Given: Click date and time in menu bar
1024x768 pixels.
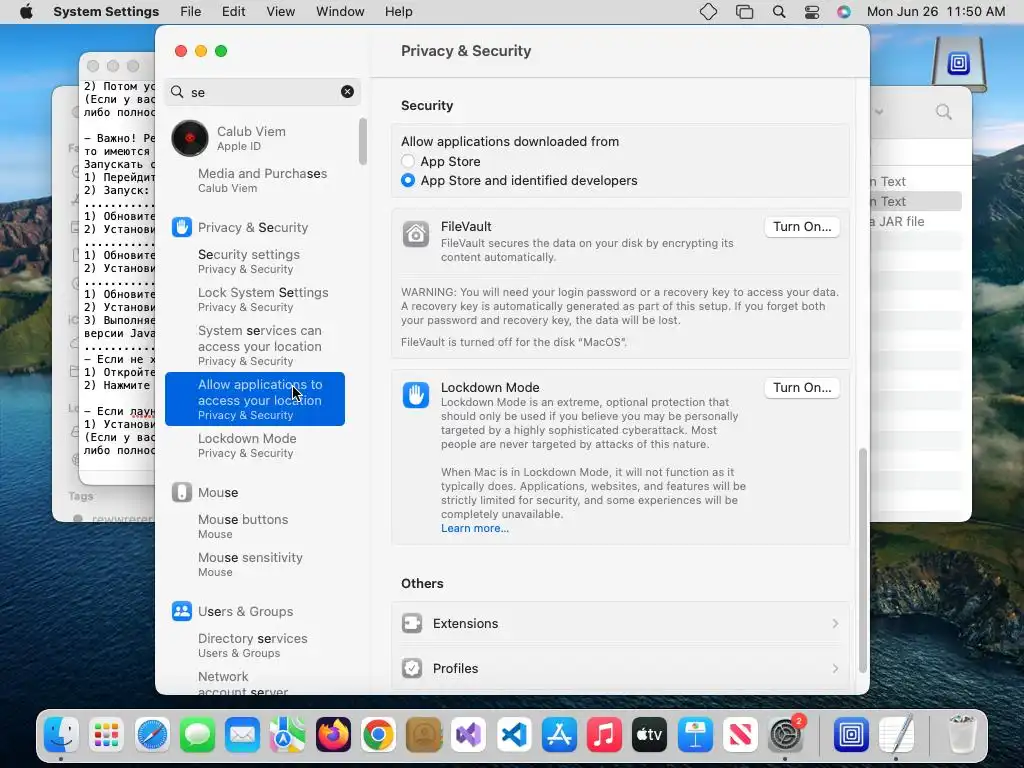Looking at the screenshot, I should coord(936,12).
